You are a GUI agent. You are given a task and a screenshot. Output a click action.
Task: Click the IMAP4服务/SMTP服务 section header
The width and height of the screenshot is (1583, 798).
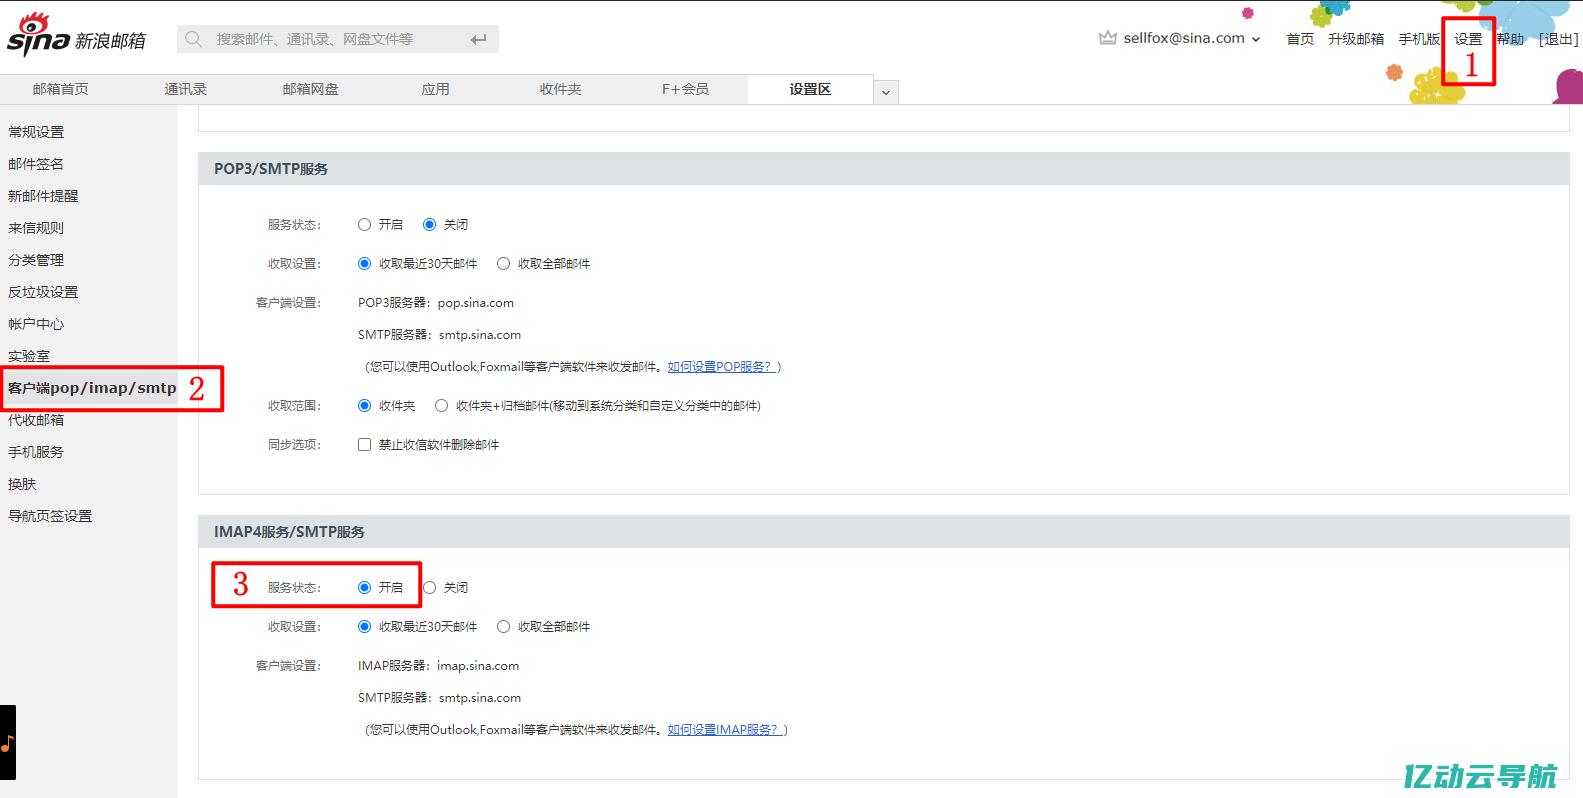pos(884,532)
